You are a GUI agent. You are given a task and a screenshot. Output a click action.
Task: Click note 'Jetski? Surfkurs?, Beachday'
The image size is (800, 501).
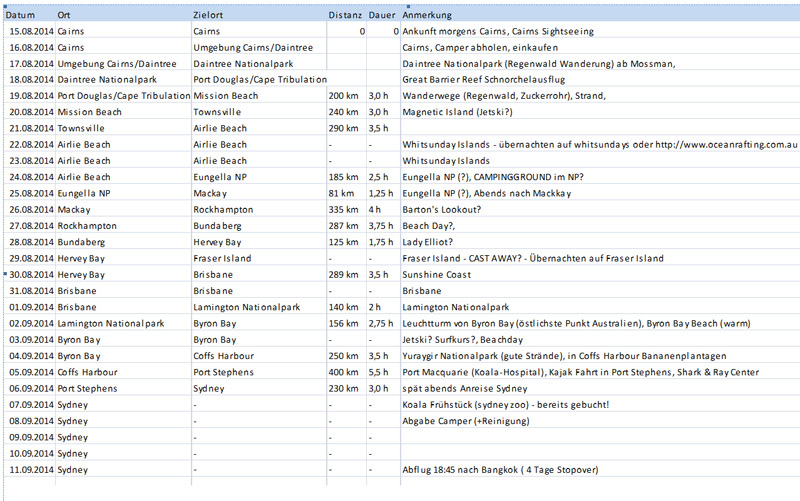(462, 340)
